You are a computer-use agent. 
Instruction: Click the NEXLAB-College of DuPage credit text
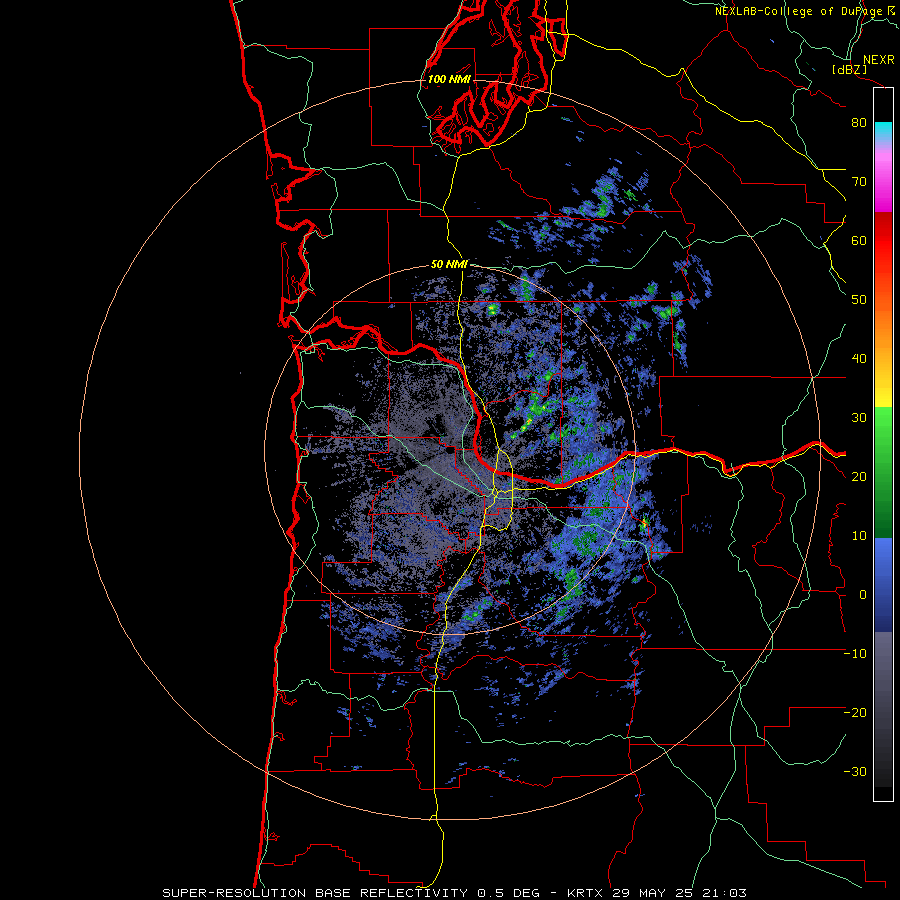tap(801, 11)
